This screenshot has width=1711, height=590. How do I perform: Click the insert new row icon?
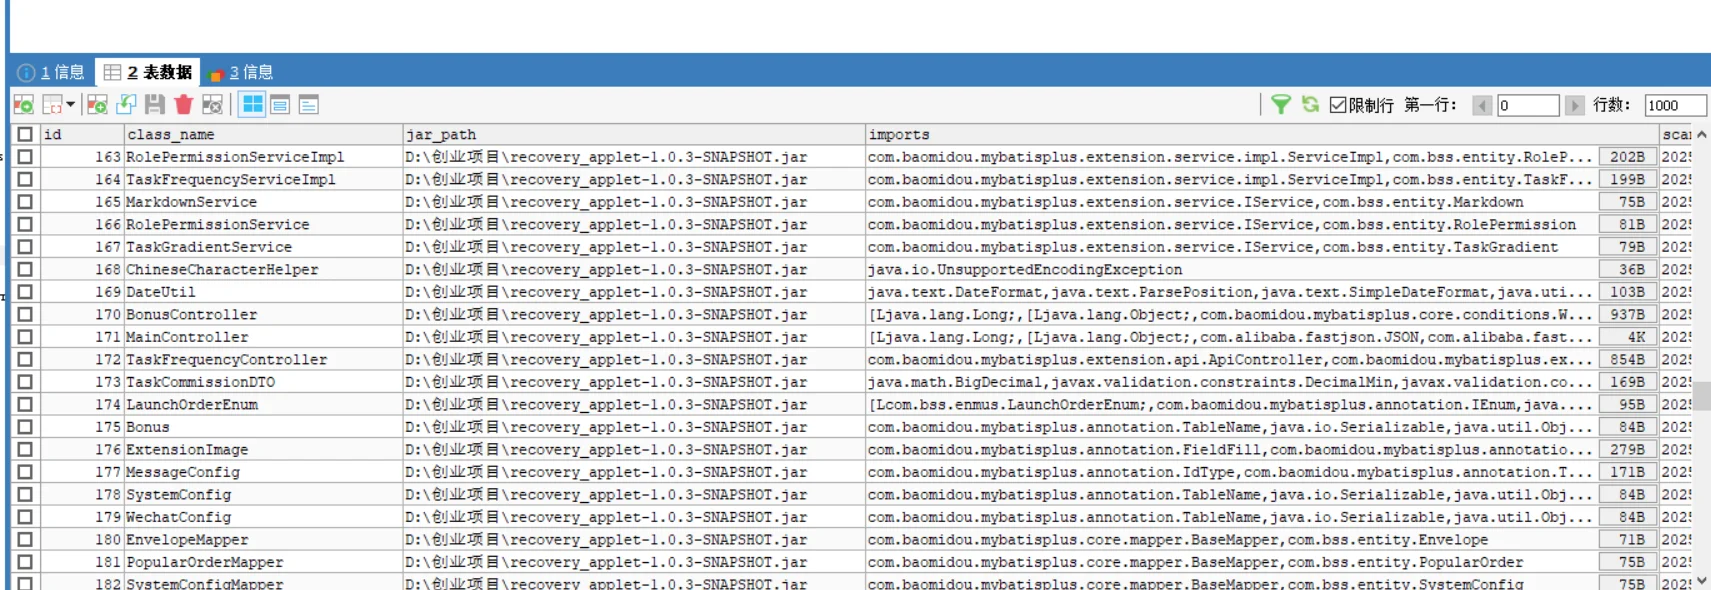coord(97,105)
